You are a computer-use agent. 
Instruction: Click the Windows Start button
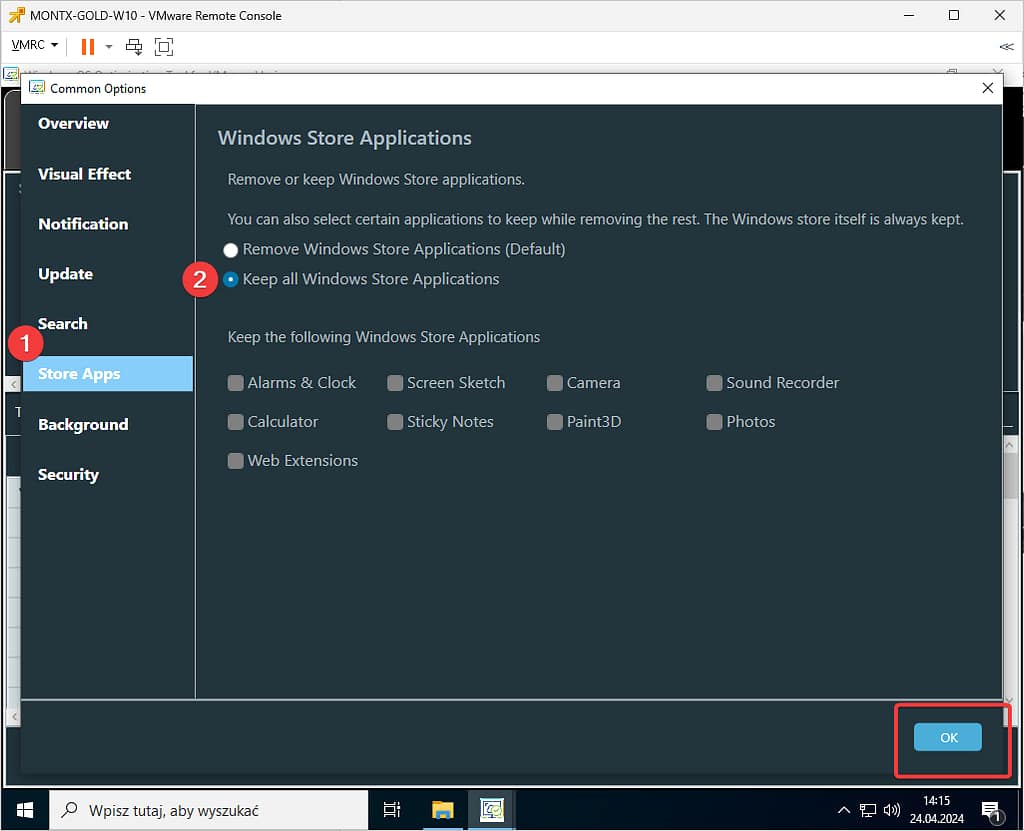pos(24,809)
